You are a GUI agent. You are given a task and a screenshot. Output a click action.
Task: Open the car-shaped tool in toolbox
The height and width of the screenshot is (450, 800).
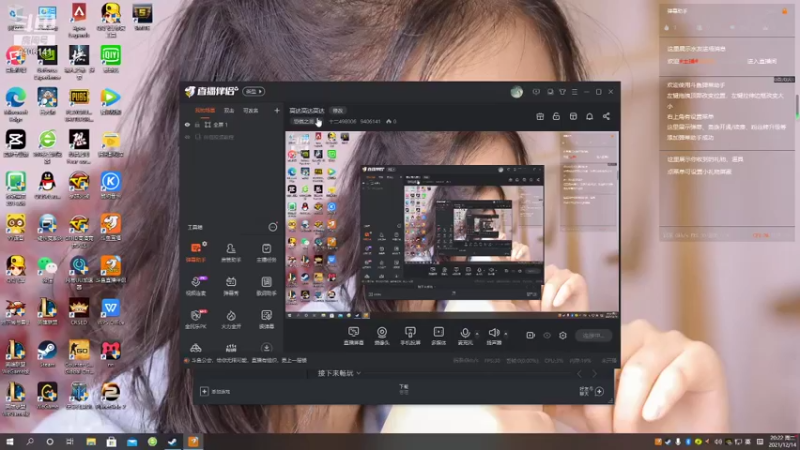[195, 348]
